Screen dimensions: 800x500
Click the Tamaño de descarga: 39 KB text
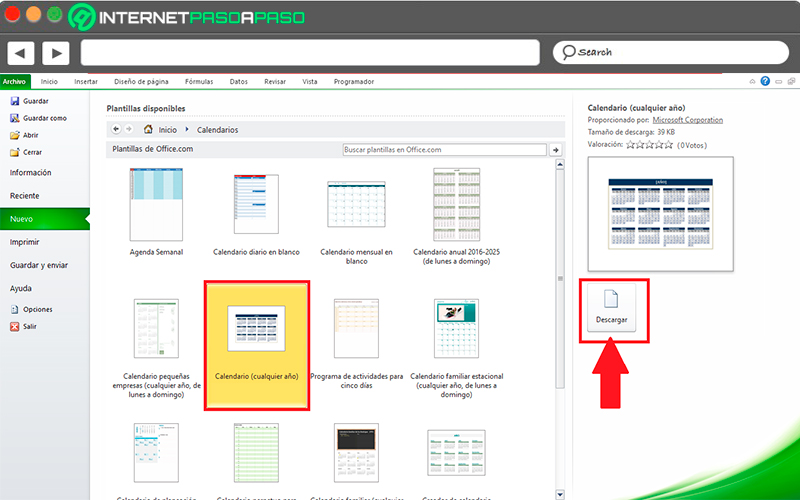click(631, 133)
